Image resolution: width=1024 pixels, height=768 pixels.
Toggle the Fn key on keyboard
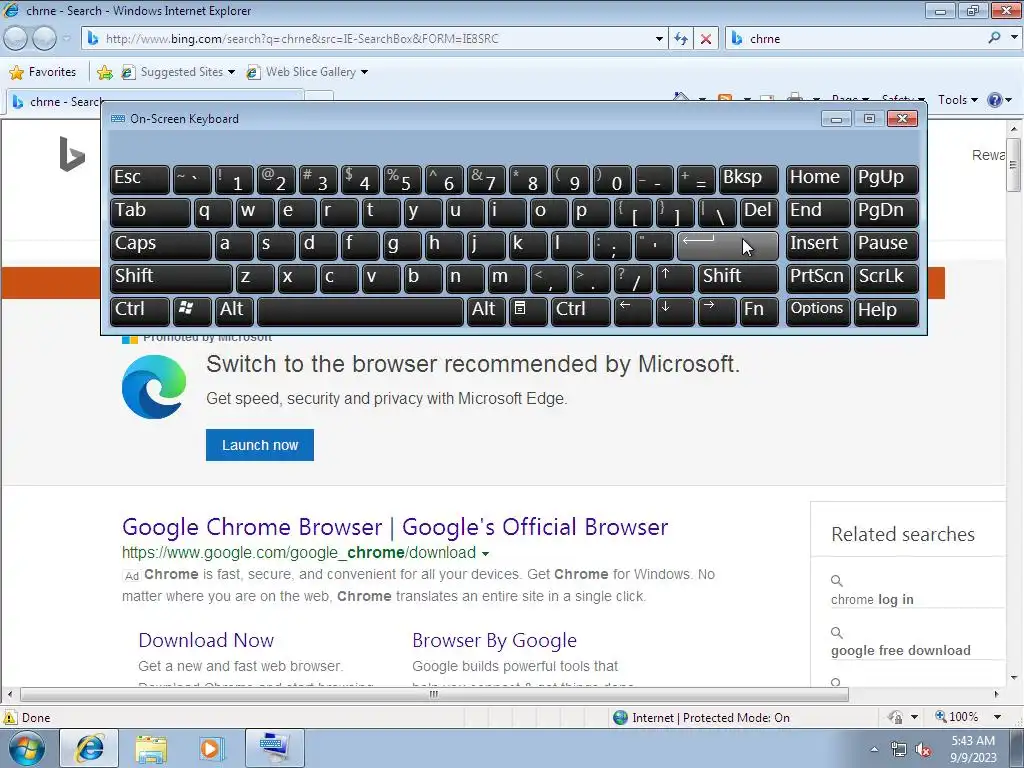(x=760, y=310)
